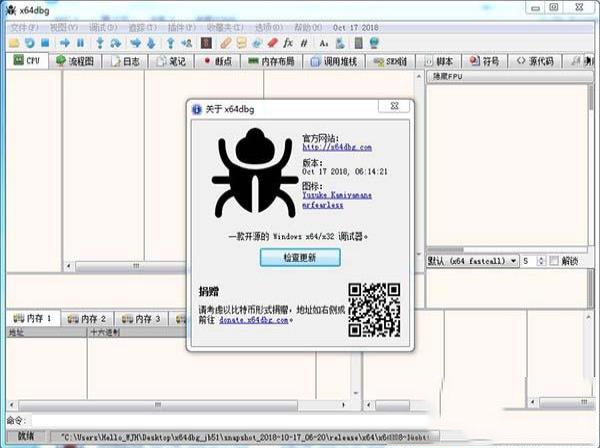Open the Intermodular Calls toolbar icon
Screen dimensions: 600x448
click(339, 43)
